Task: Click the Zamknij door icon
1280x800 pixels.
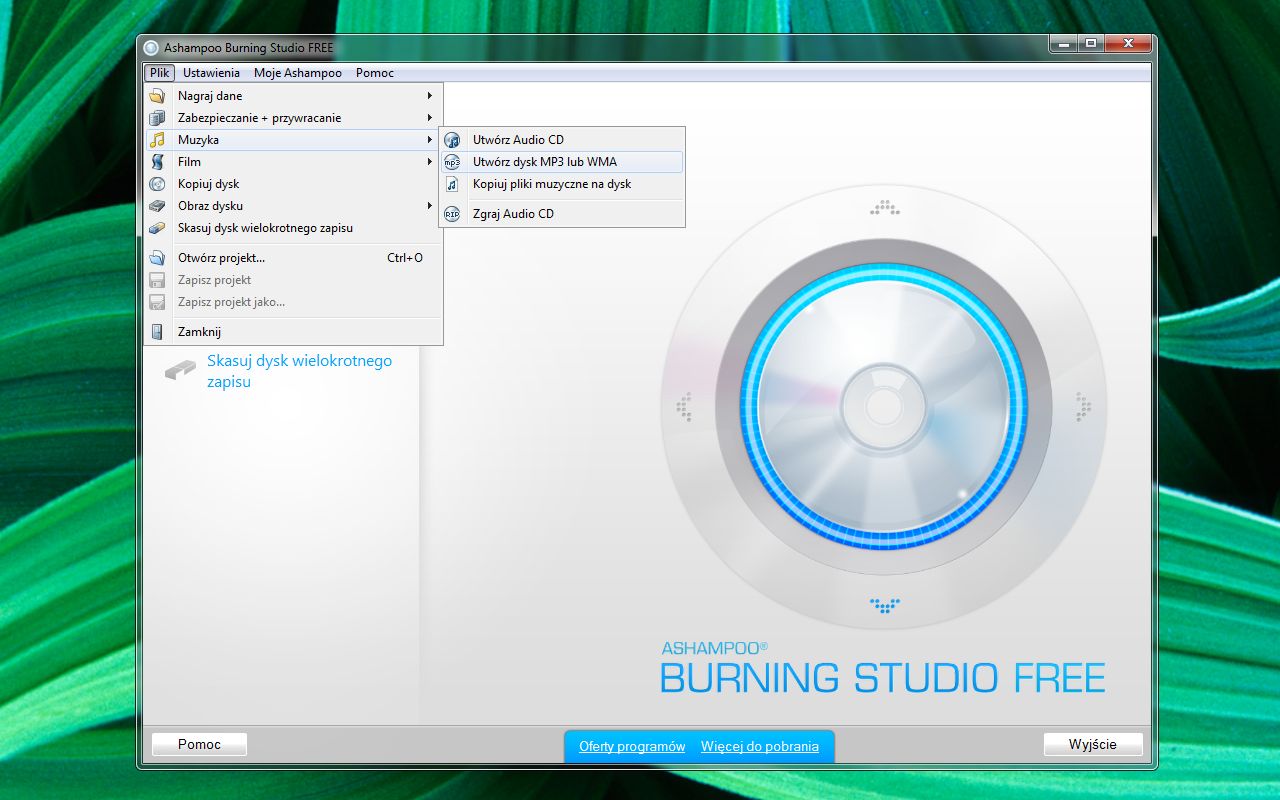Action: (157, 332)
